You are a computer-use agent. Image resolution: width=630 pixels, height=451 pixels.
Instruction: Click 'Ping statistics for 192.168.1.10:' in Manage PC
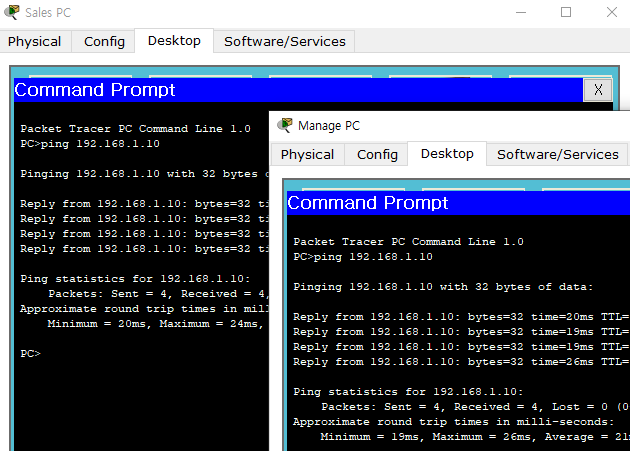click(408, 392)
